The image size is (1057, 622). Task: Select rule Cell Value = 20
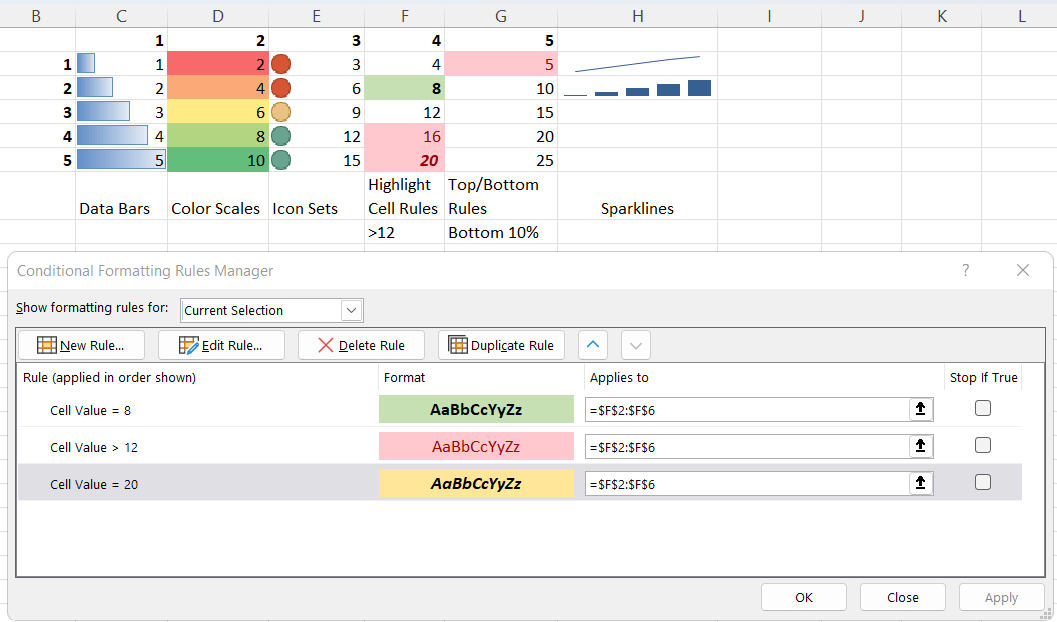coord(94,485)
